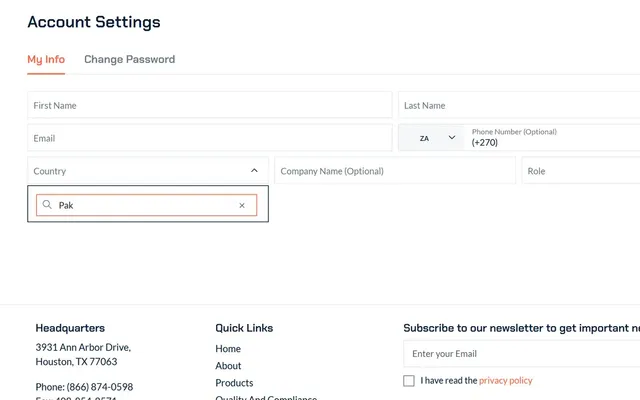Viewport: 640px width, 400px height.
Task: Focus the First Name field
Action: (x=209, y=105)
